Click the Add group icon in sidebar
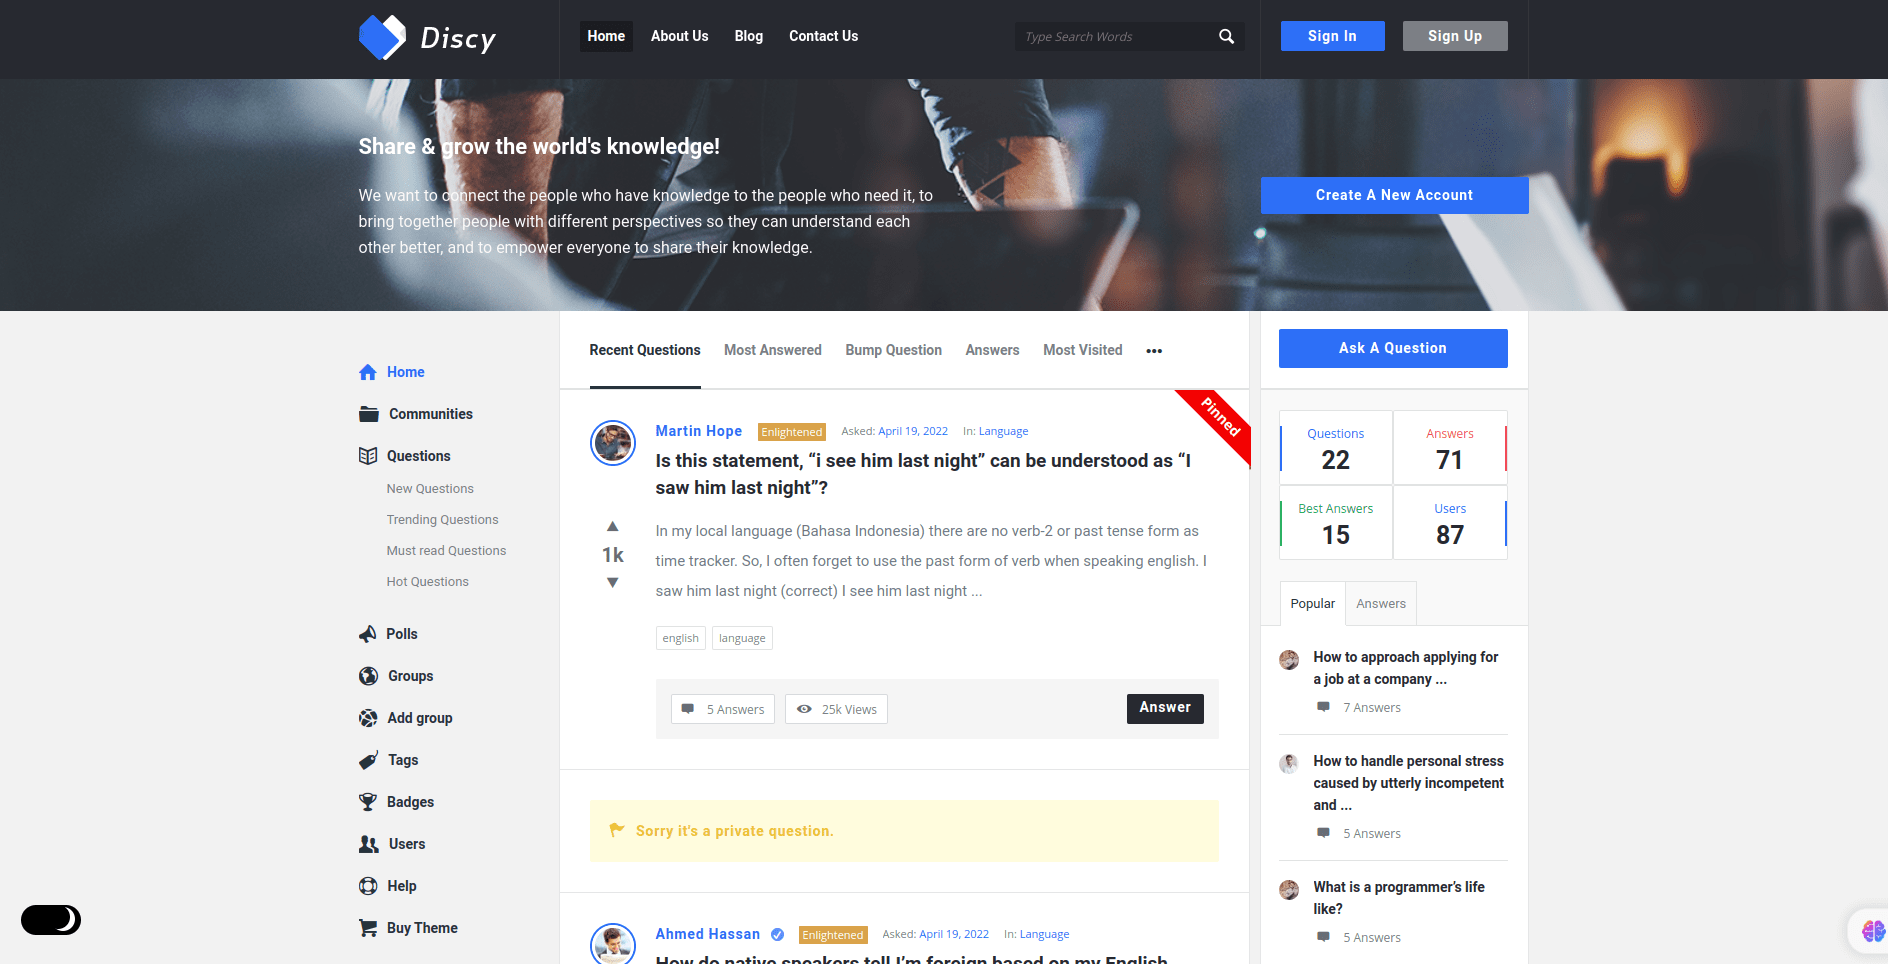Viewport: 1888px width, 964px height. pyautogui.click(x=368, y=717)
